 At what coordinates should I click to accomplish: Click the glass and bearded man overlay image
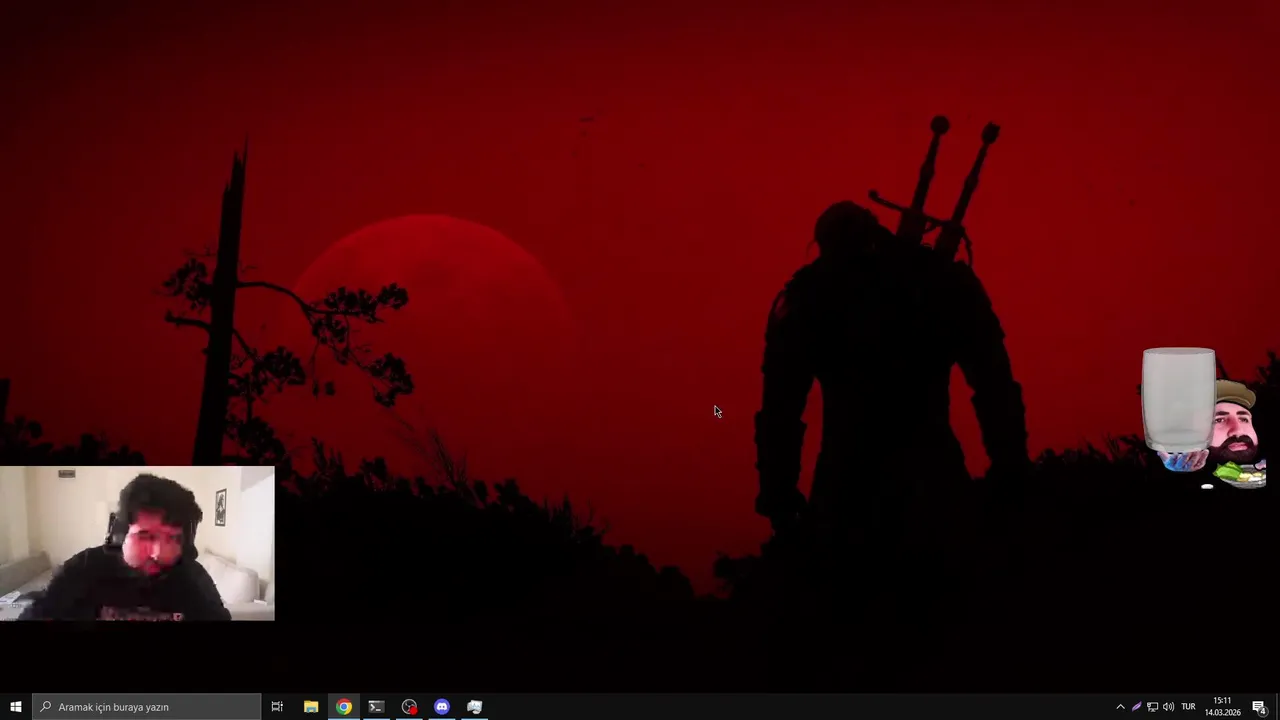(x=1204, y=418)
